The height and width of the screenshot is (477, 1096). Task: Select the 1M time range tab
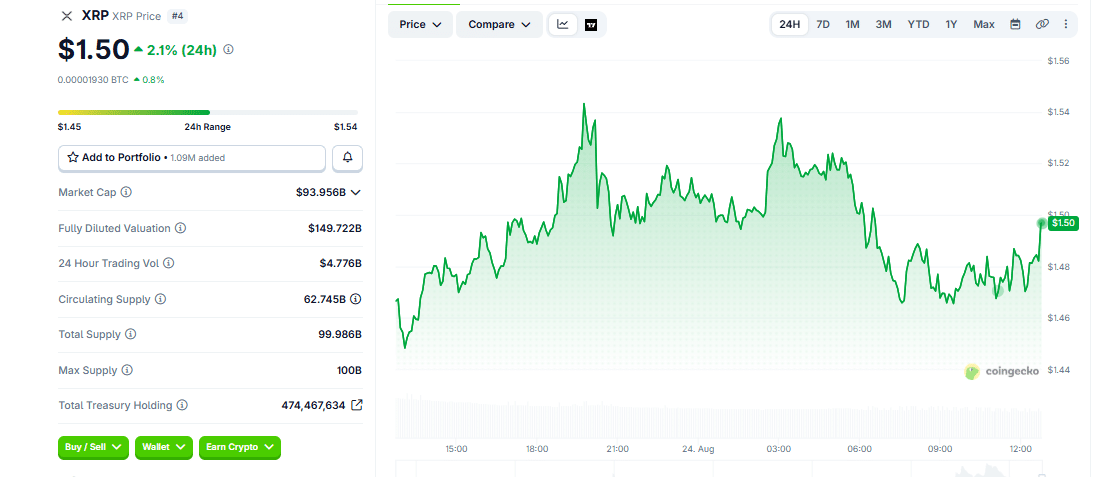pos(852,24)
